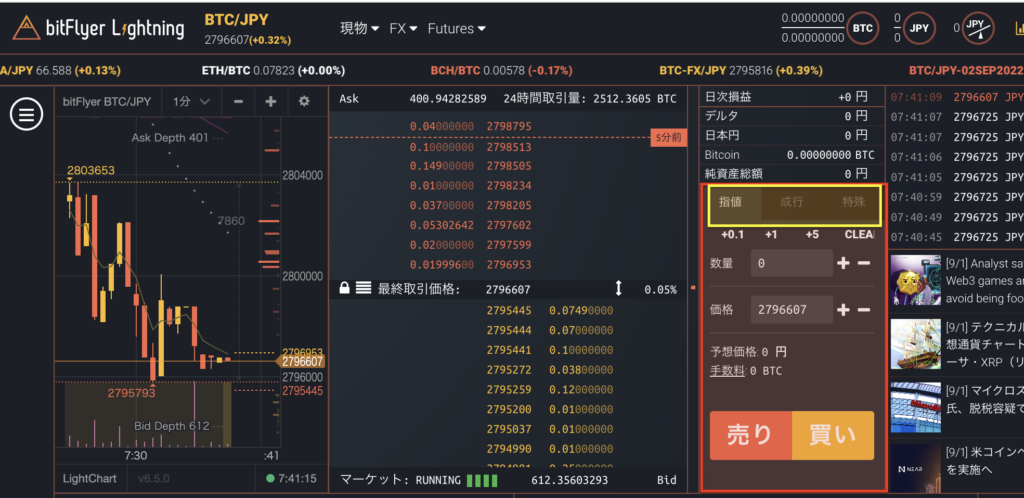Open the FX dropdown menu

403,29
